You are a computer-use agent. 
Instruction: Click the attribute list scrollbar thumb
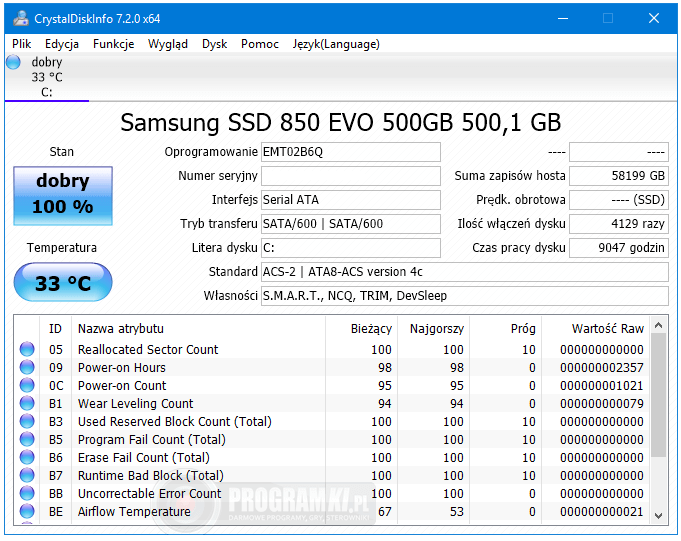(x=658, y=395)
